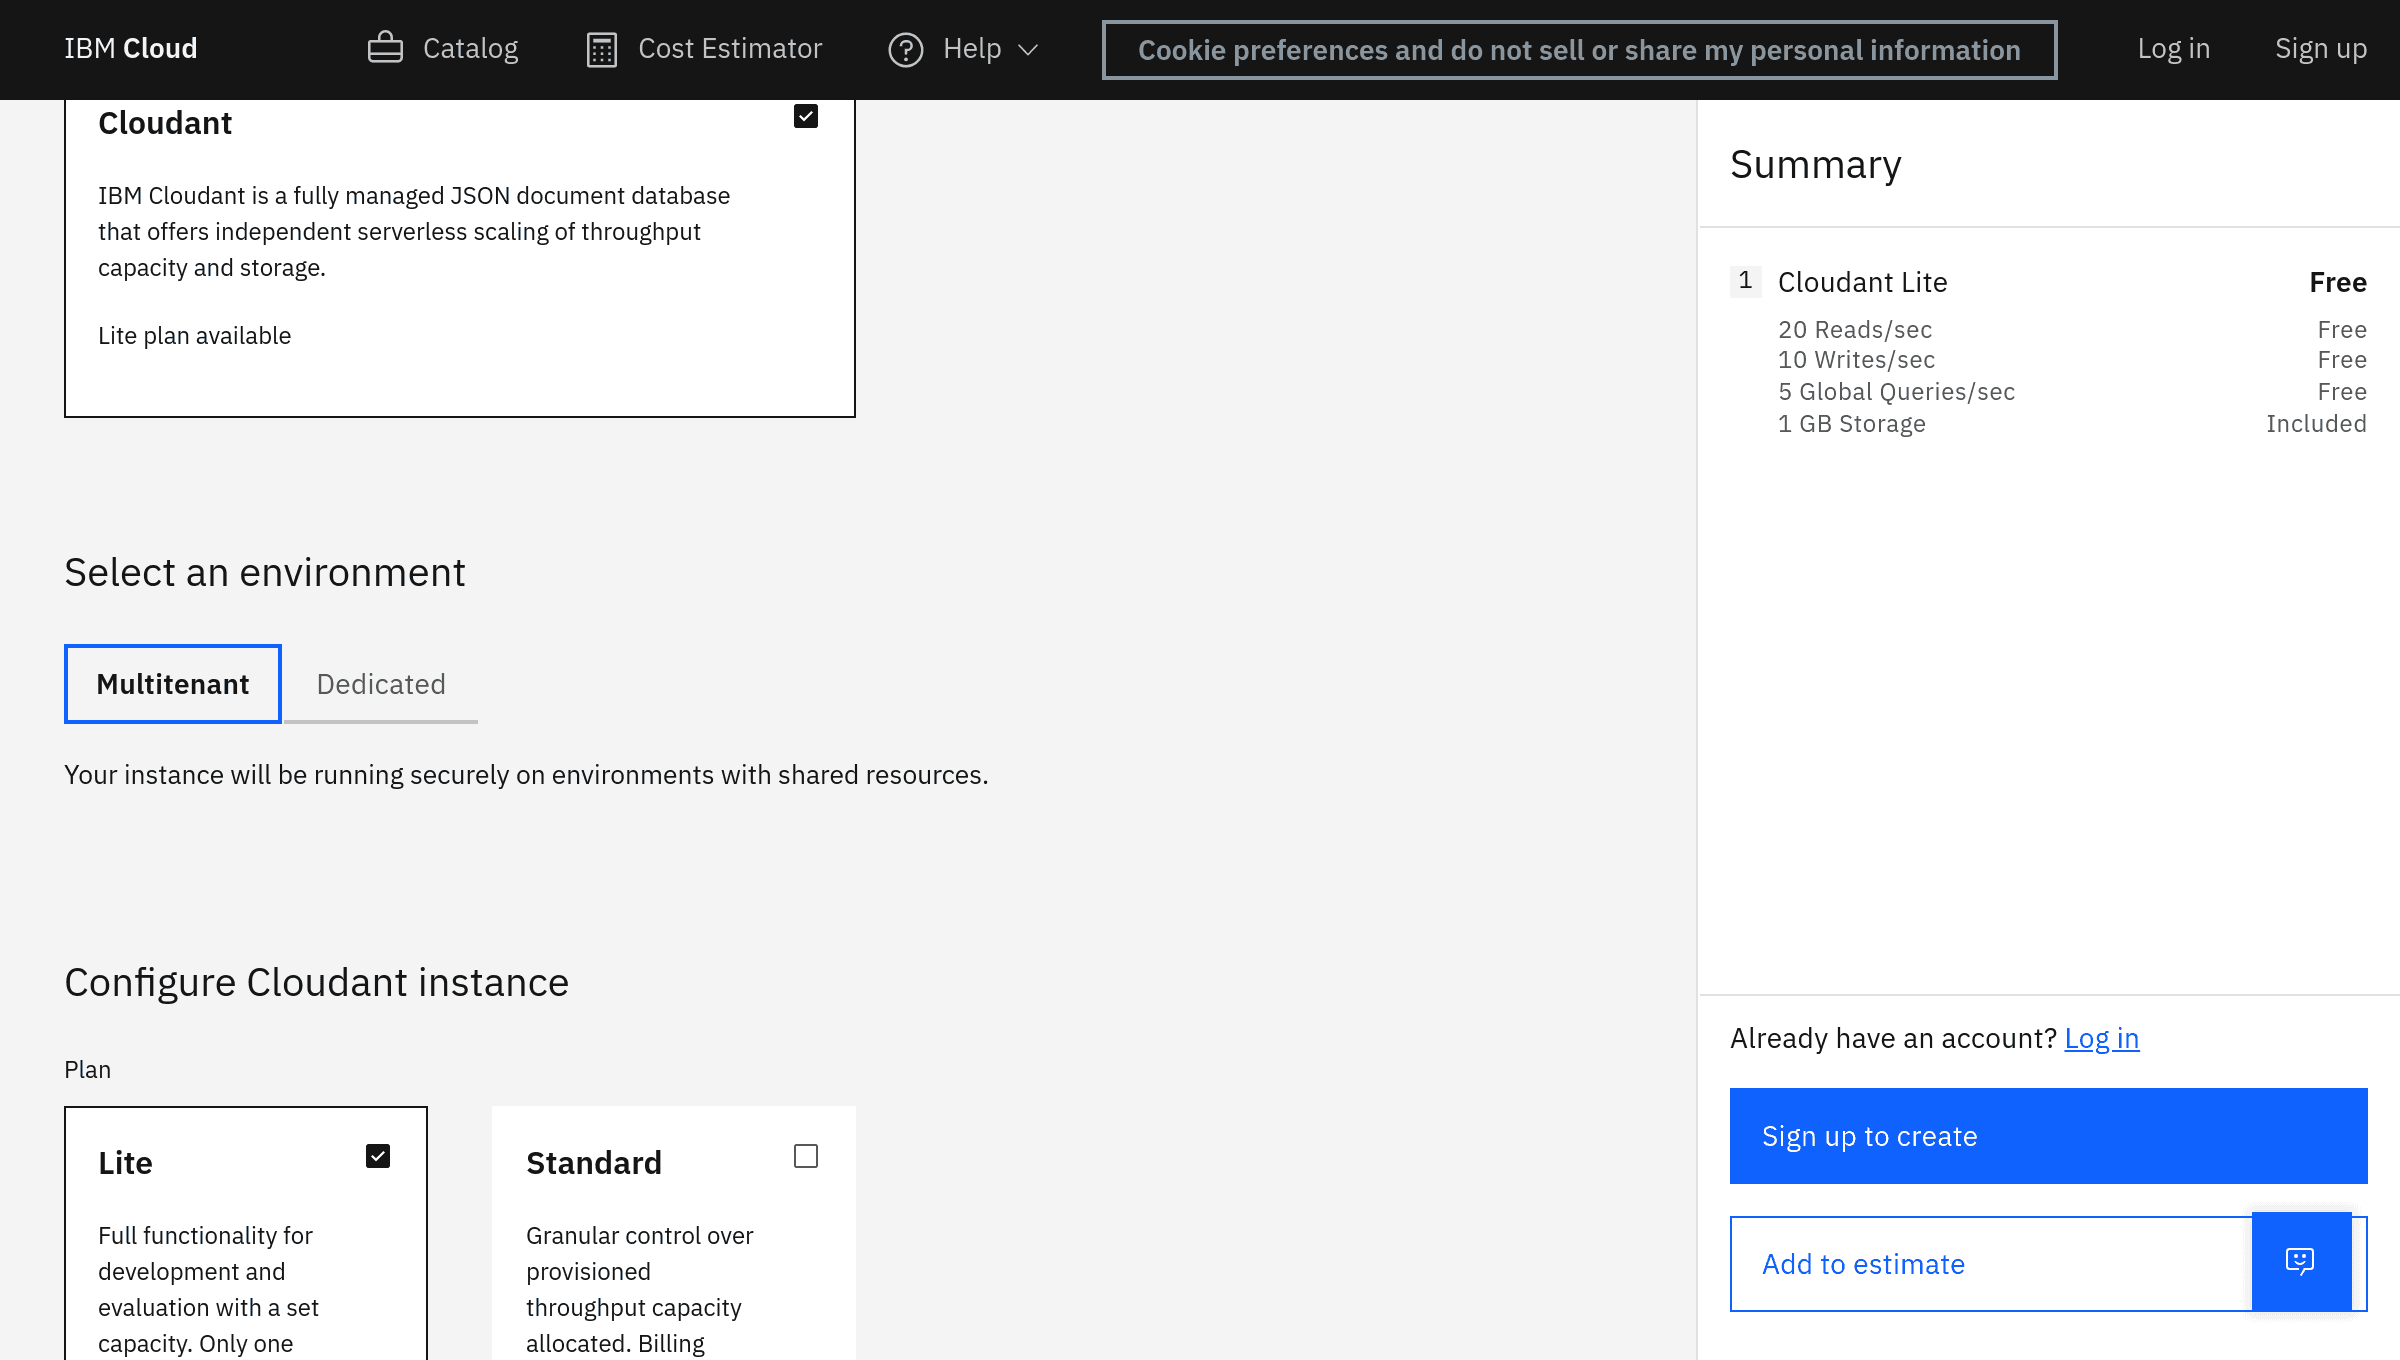The width and height of the screenshot is (2400, 1360).
Task: Follow the Log in link in Summary
Action: click(2101, 1038)
